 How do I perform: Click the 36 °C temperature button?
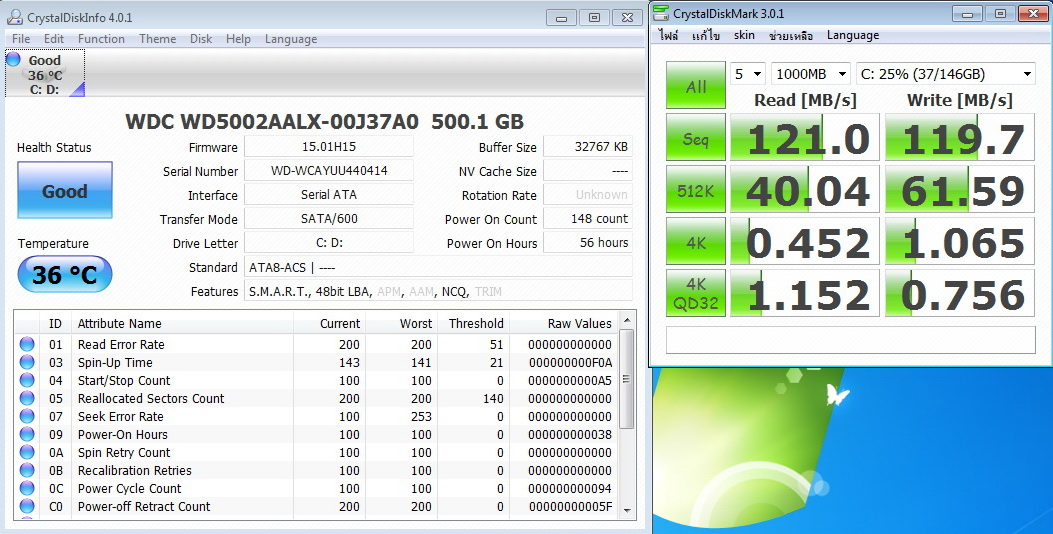tap(65, 274)
